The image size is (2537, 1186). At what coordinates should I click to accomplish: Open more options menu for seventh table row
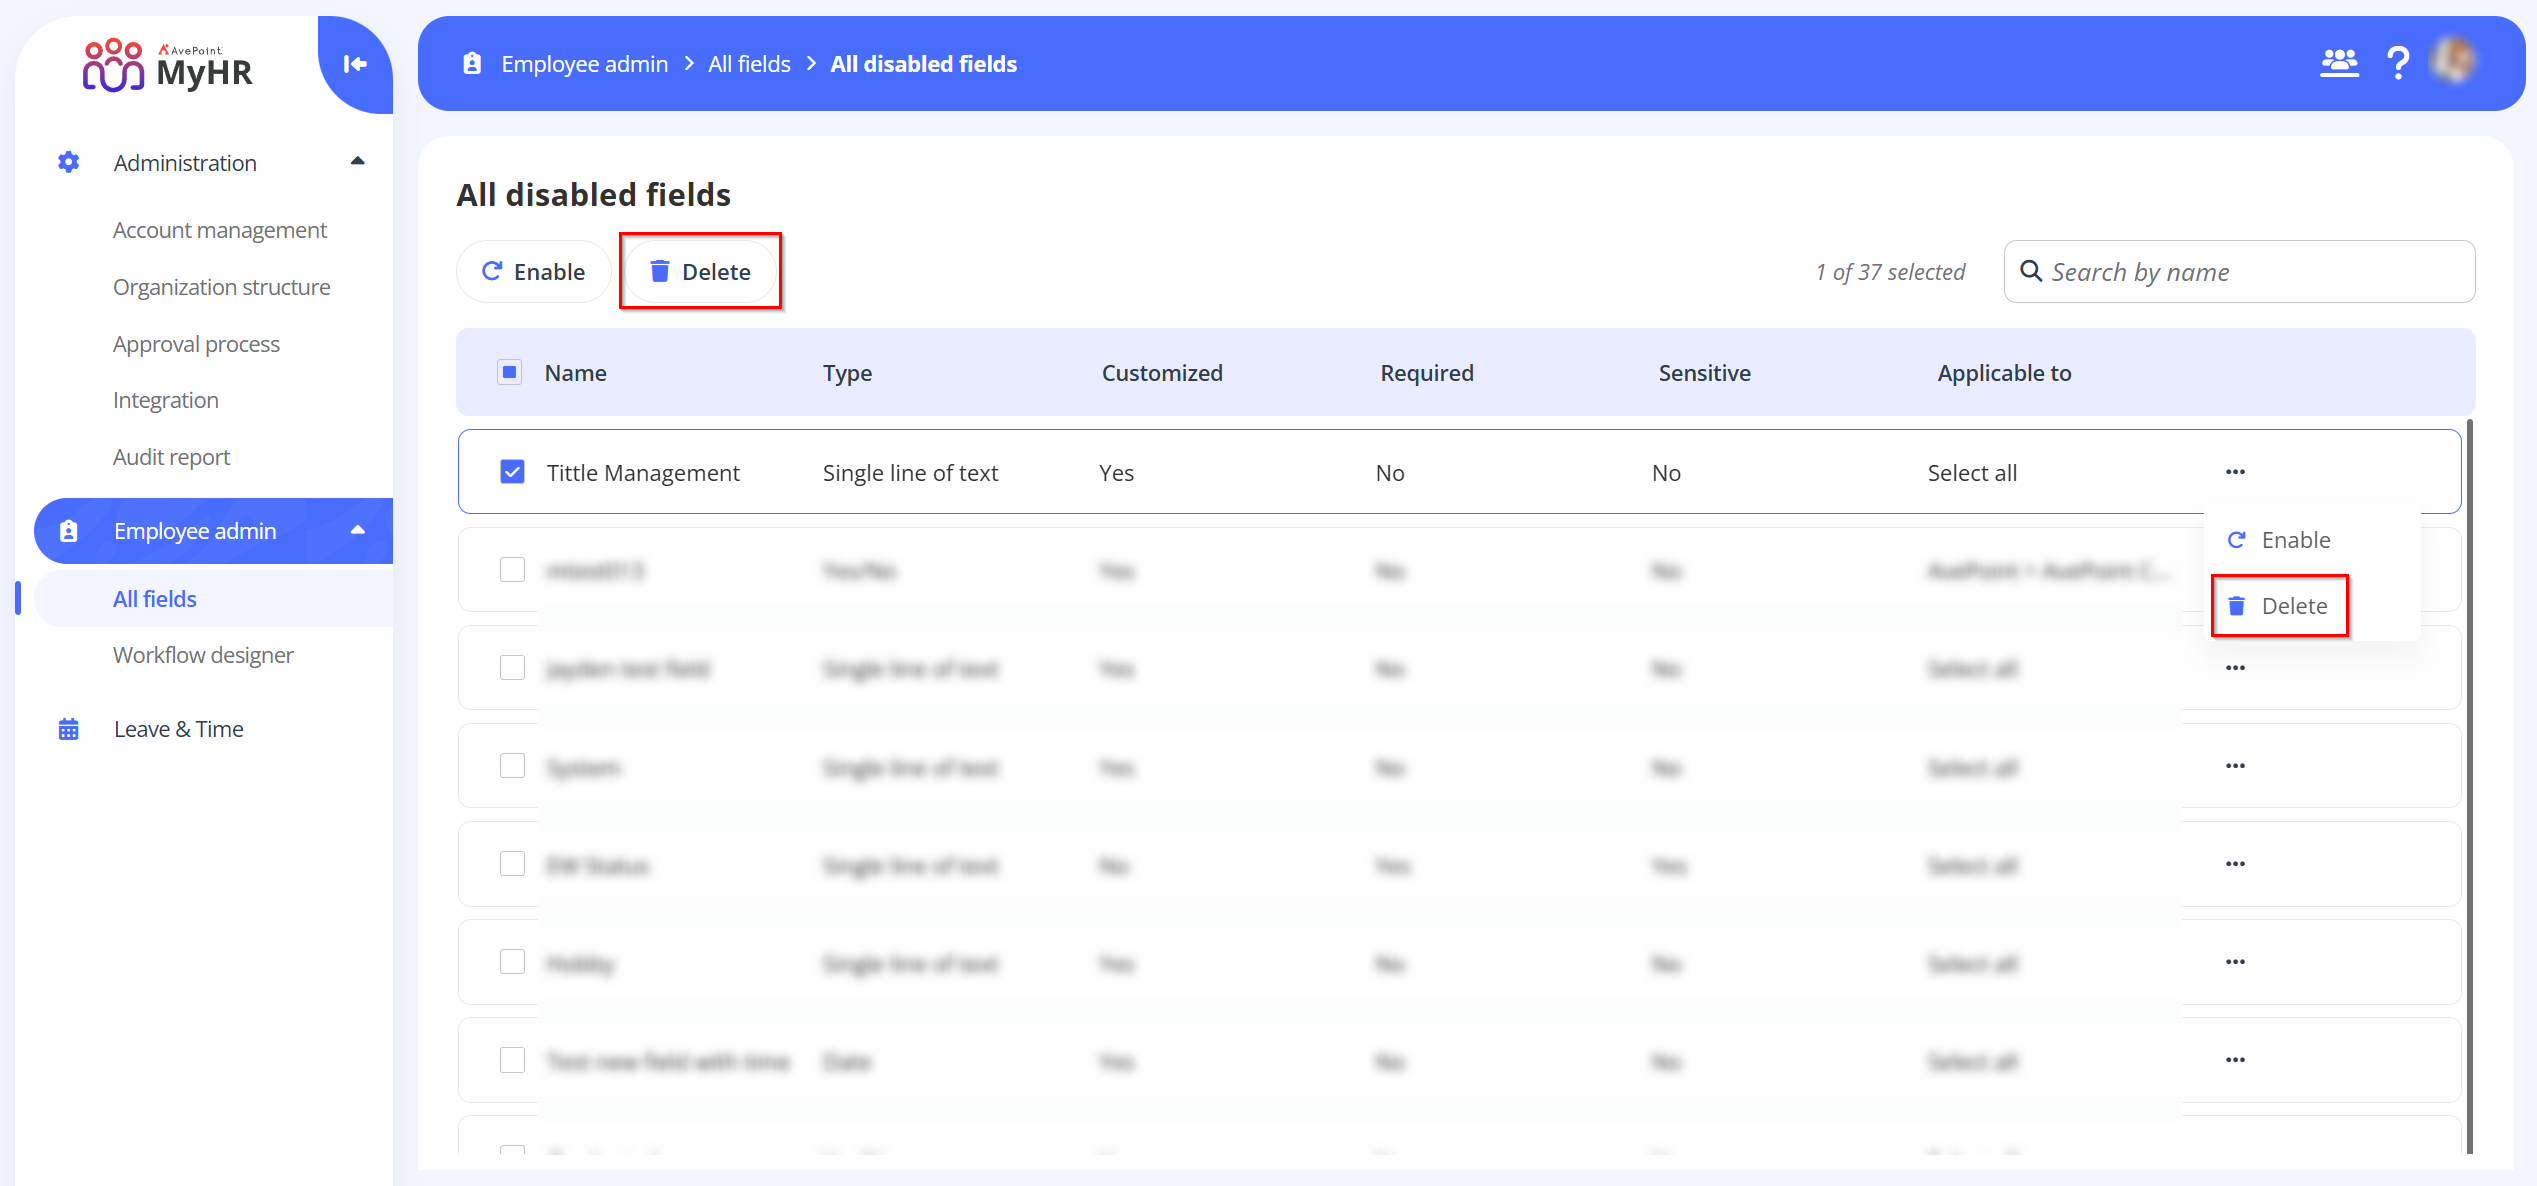2235,1060
